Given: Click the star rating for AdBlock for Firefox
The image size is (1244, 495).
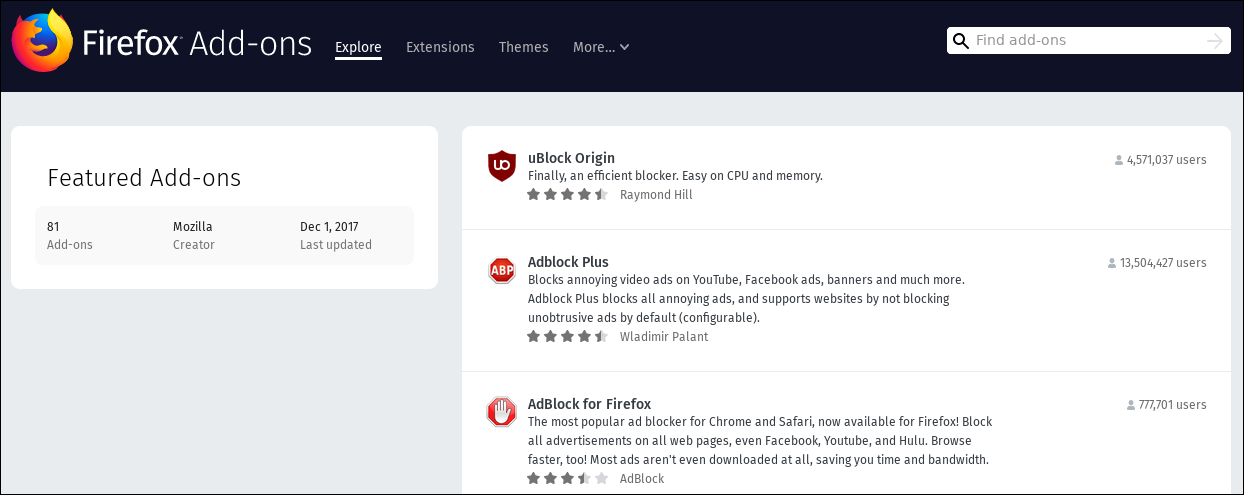Looking at the screenshot, I should 567,479.
